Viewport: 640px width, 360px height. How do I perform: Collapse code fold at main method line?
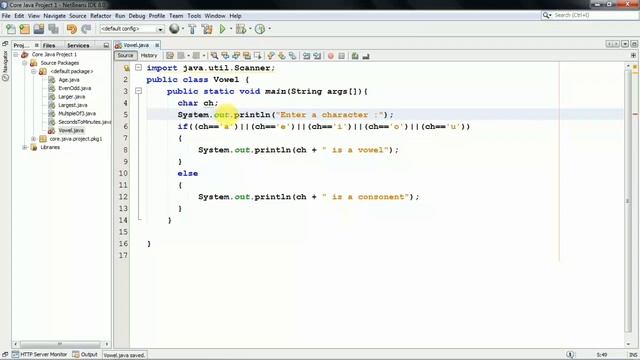tap(138, 91)
